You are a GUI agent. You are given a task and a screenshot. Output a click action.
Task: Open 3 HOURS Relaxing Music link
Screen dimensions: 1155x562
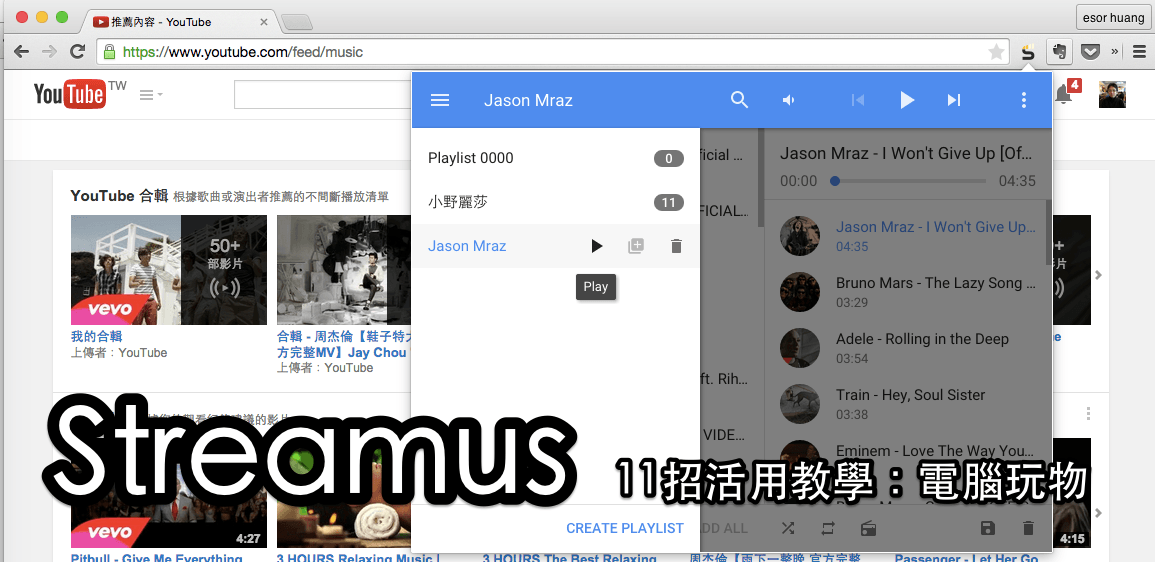(358, 558)
